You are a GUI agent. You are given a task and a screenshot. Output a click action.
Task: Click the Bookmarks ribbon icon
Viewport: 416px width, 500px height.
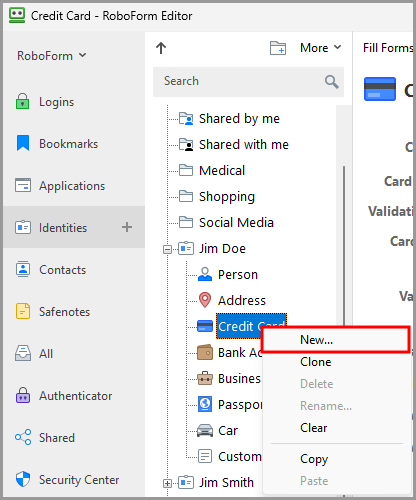click(x=23, y=143)
